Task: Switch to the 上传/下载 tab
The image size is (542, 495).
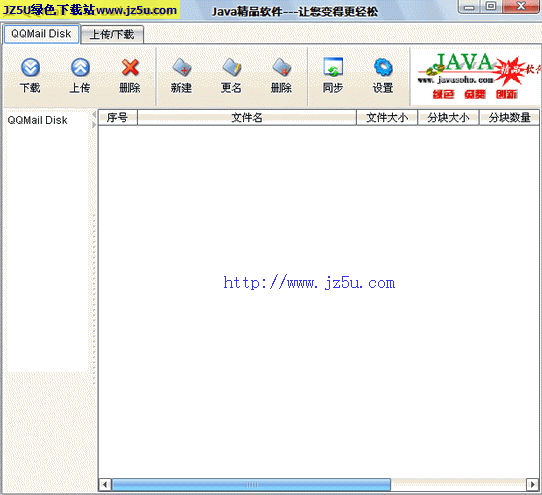Action: (x=112, y=35)
